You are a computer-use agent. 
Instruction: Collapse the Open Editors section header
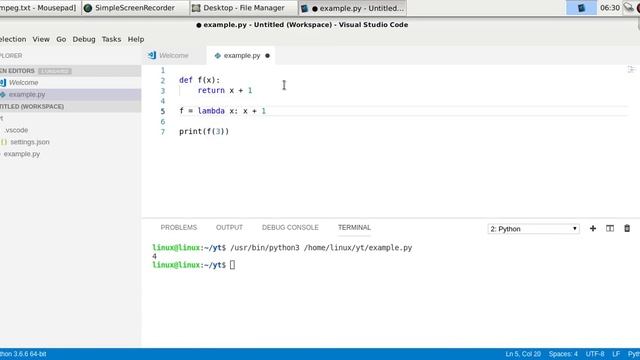click(x=70, y=71)
